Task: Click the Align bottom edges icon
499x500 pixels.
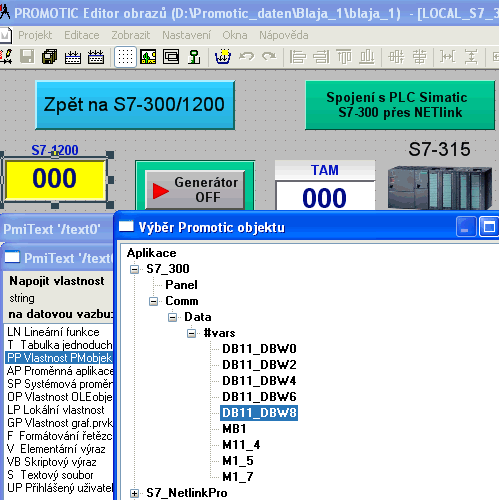Action: (366, 57)
